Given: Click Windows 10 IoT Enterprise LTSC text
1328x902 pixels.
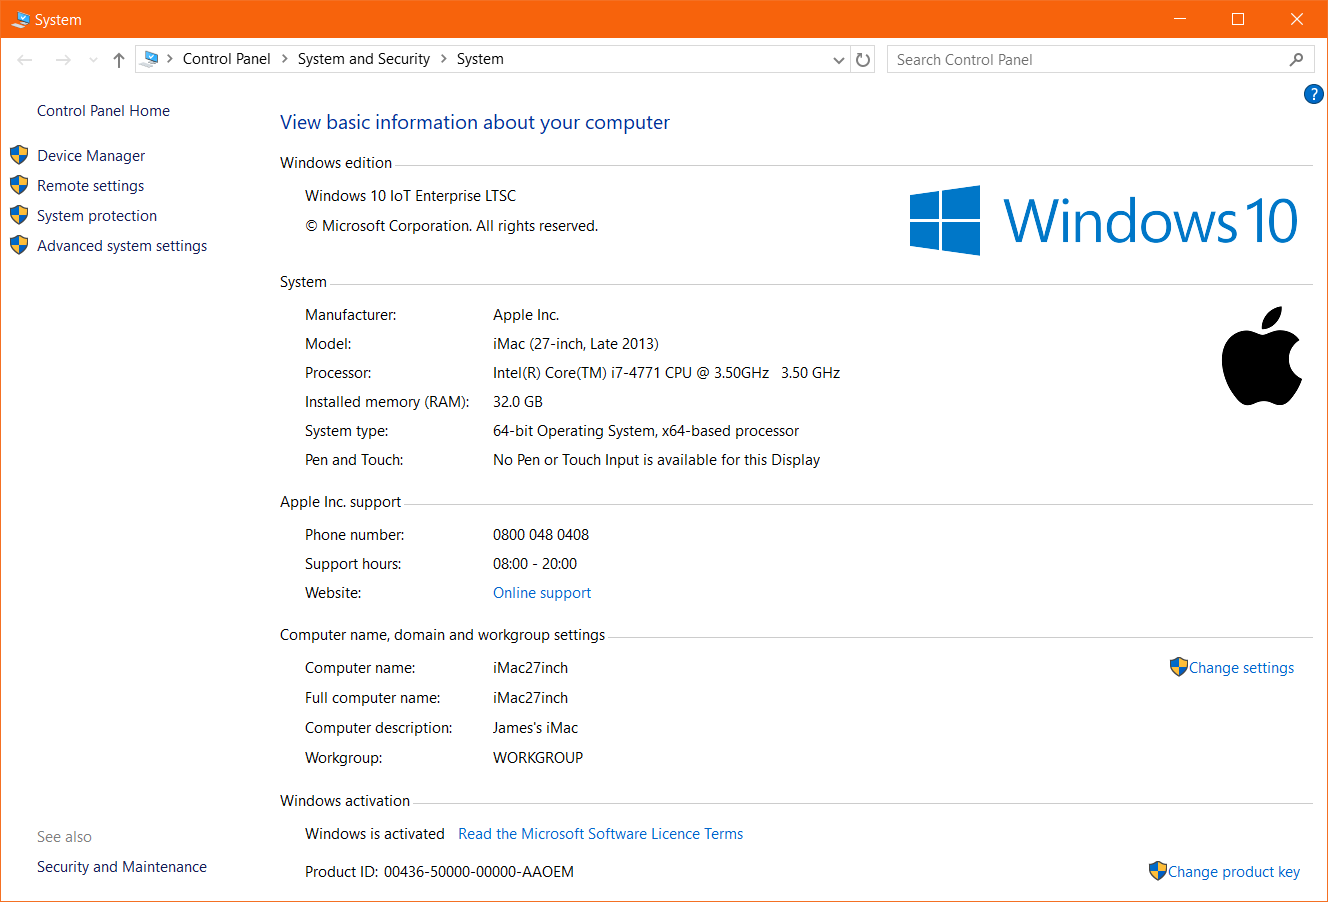Looking at the screenshot, I should [x=411, y=196].
